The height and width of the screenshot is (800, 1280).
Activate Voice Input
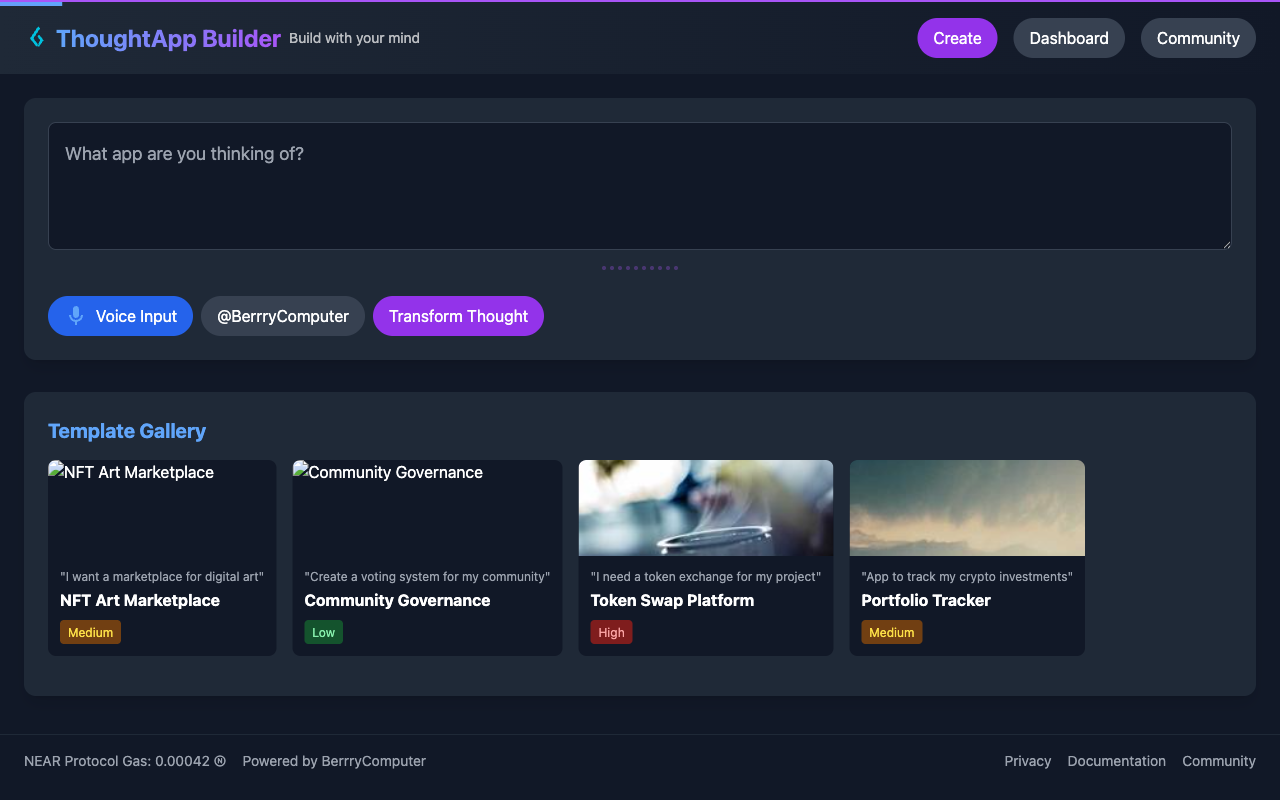pyautogui.click(x=120, y=315)
